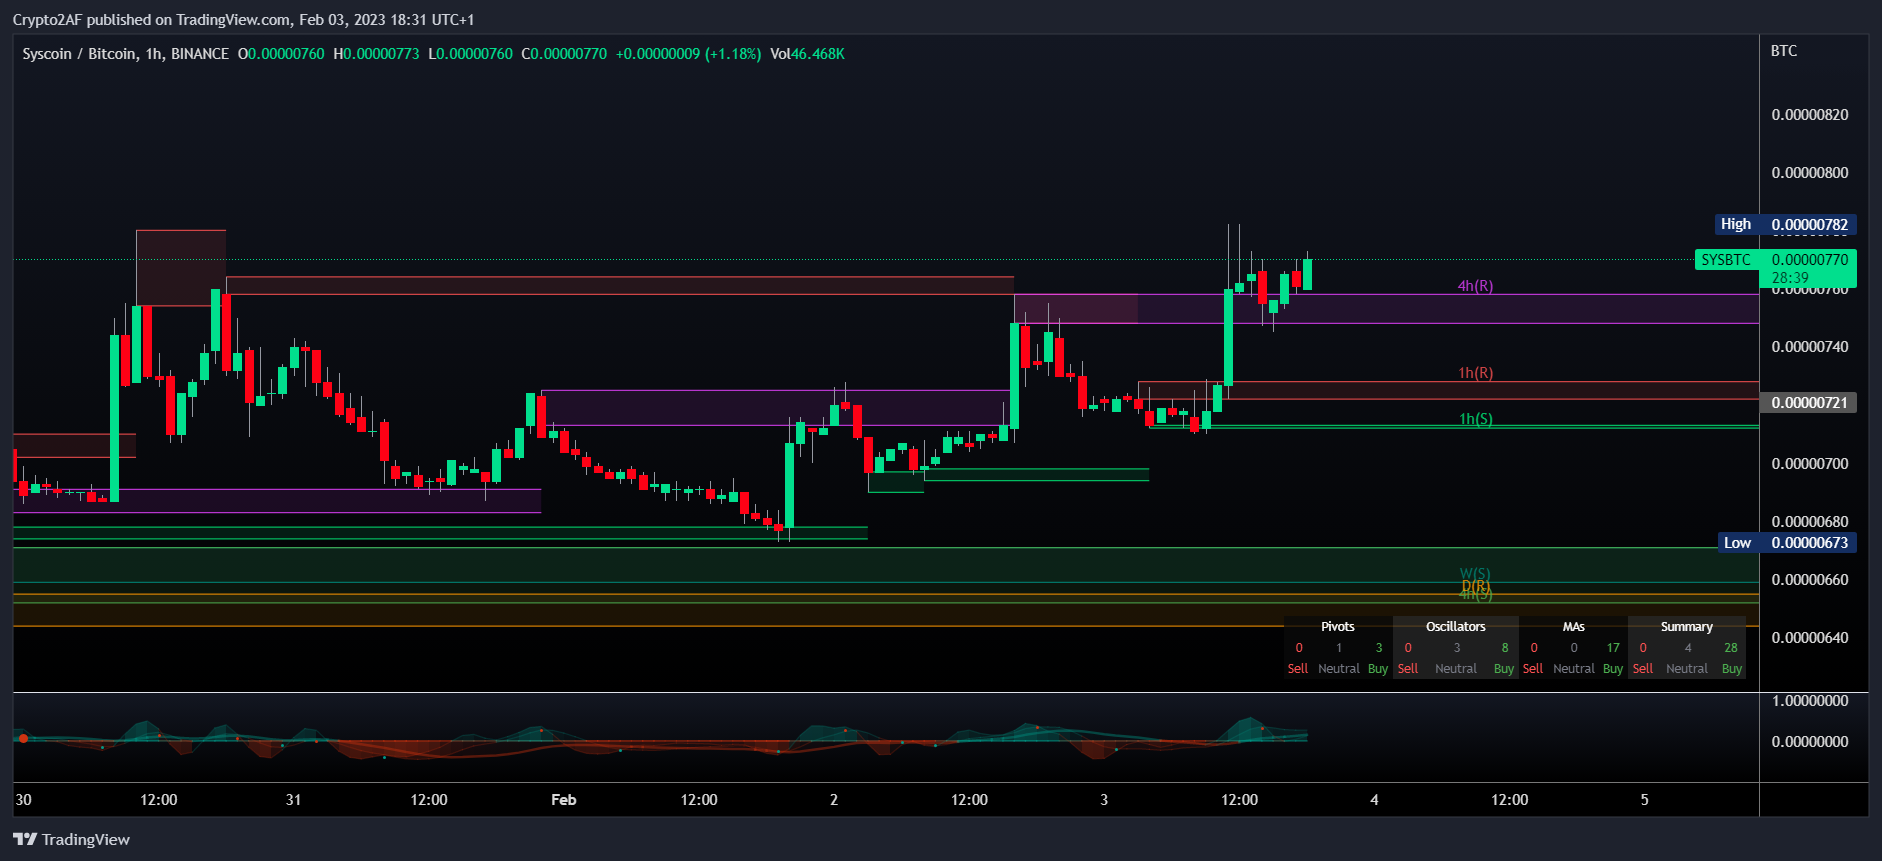The height and width of the screenshot is (861, 1882).
Task: Click the Neutral count 3 under Oscillators
Action: 1456,648
